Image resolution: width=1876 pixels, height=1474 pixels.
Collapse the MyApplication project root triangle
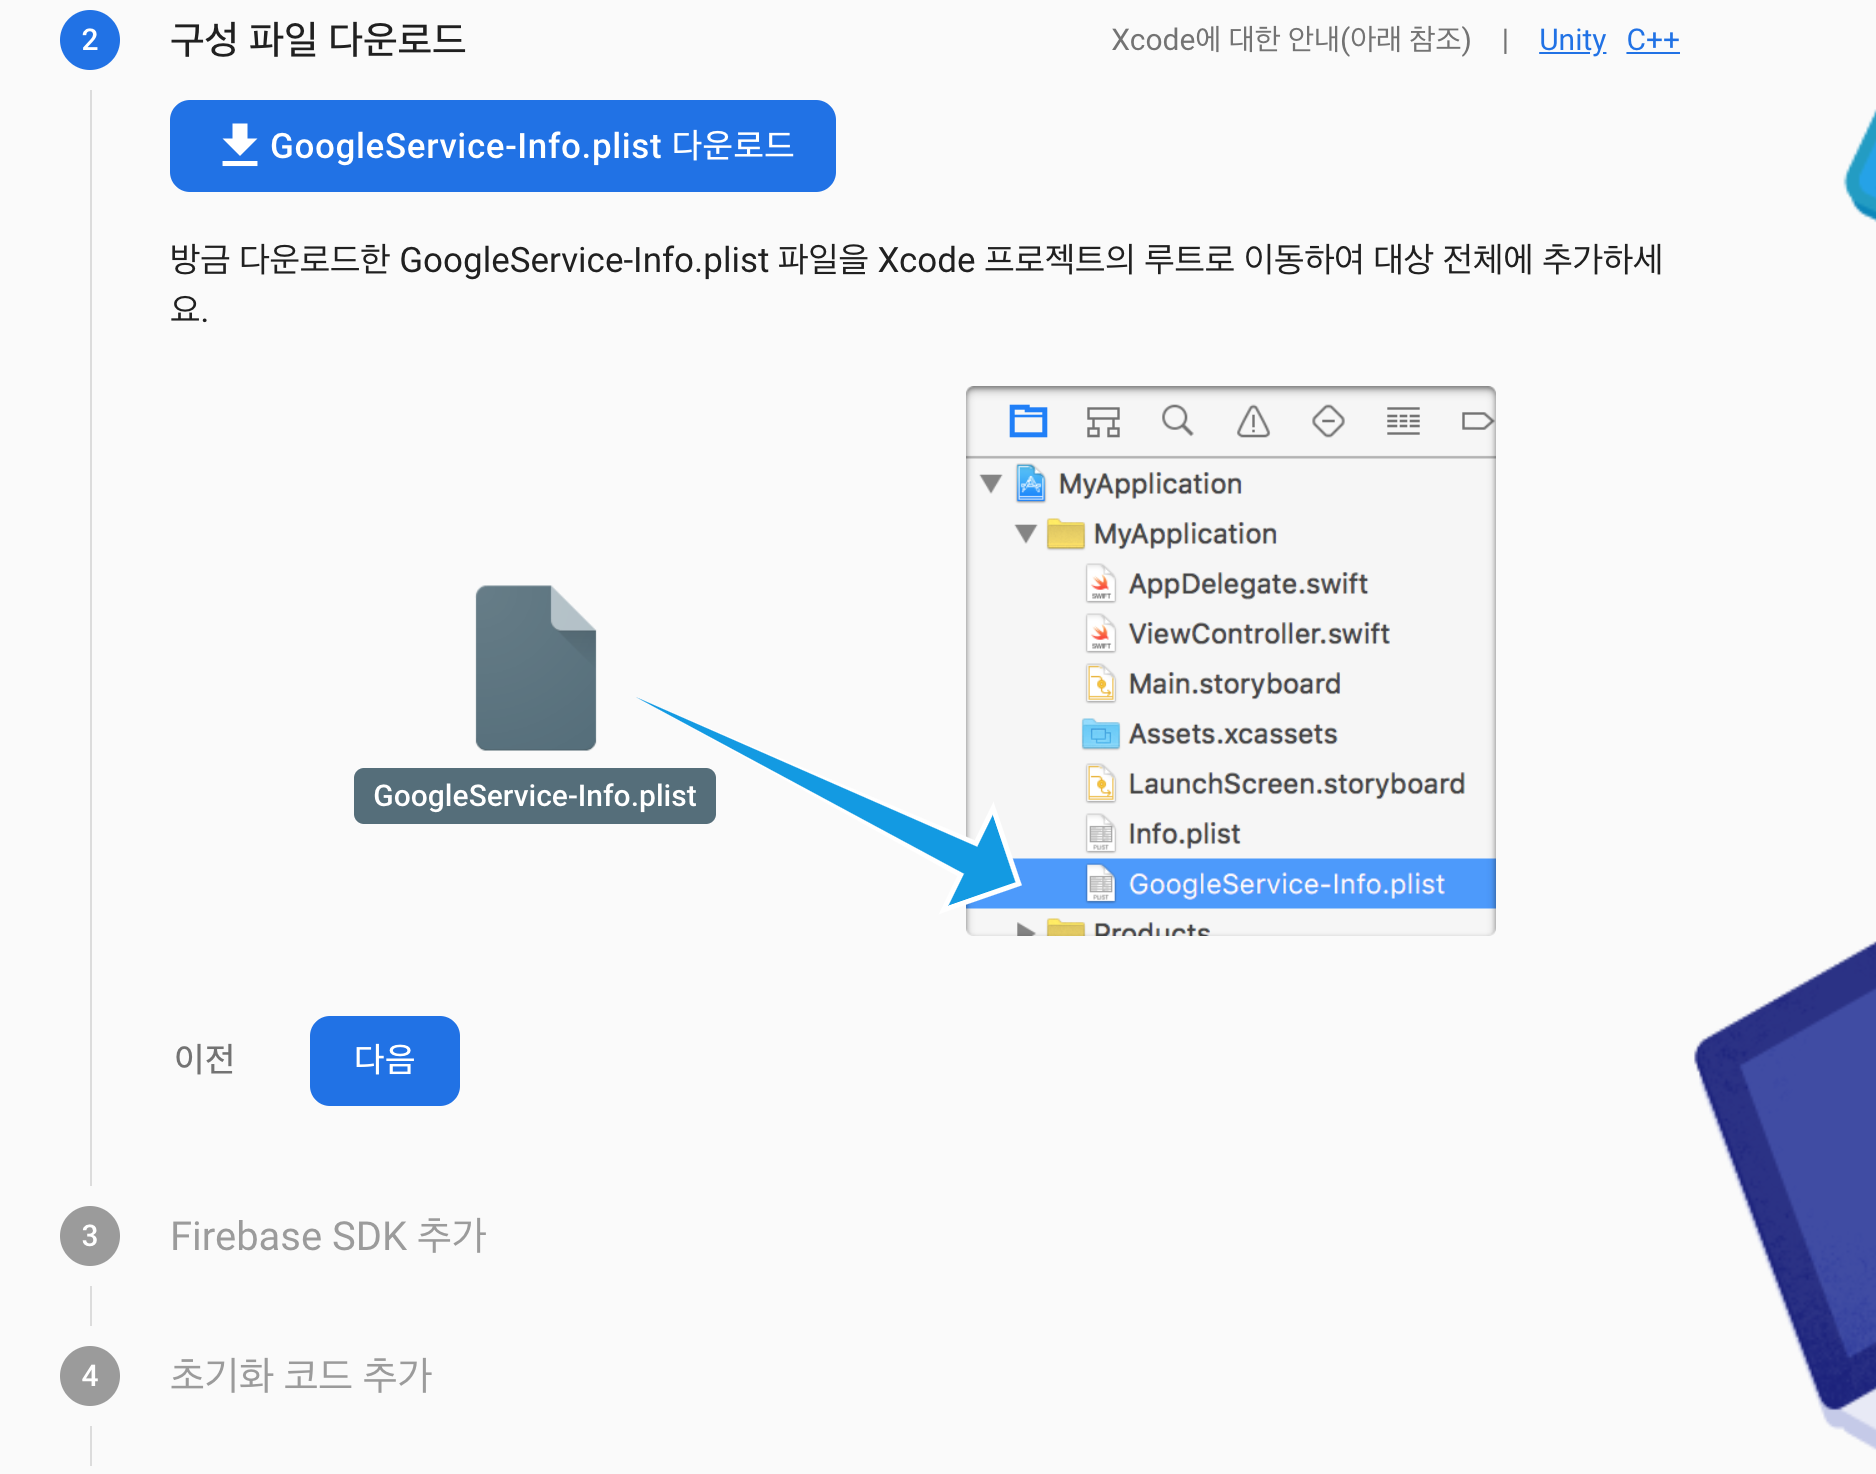click(991, 484)
